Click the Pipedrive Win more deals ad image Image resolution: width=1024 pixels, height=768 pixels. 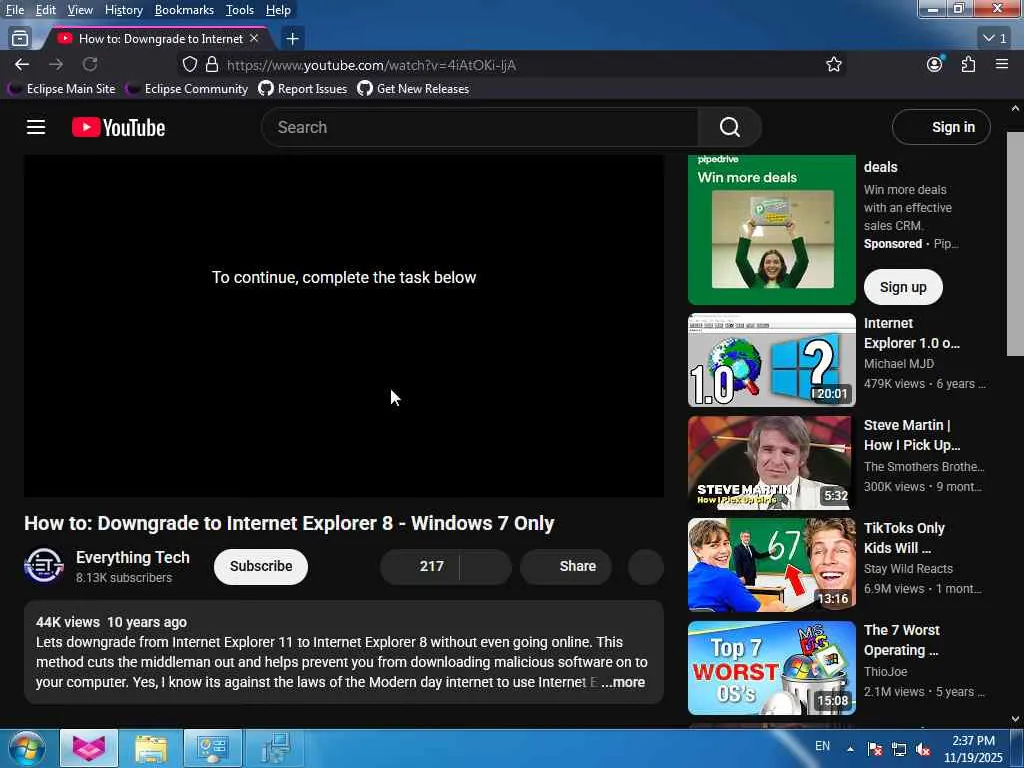pyautogui.click(x=771, y=230)
